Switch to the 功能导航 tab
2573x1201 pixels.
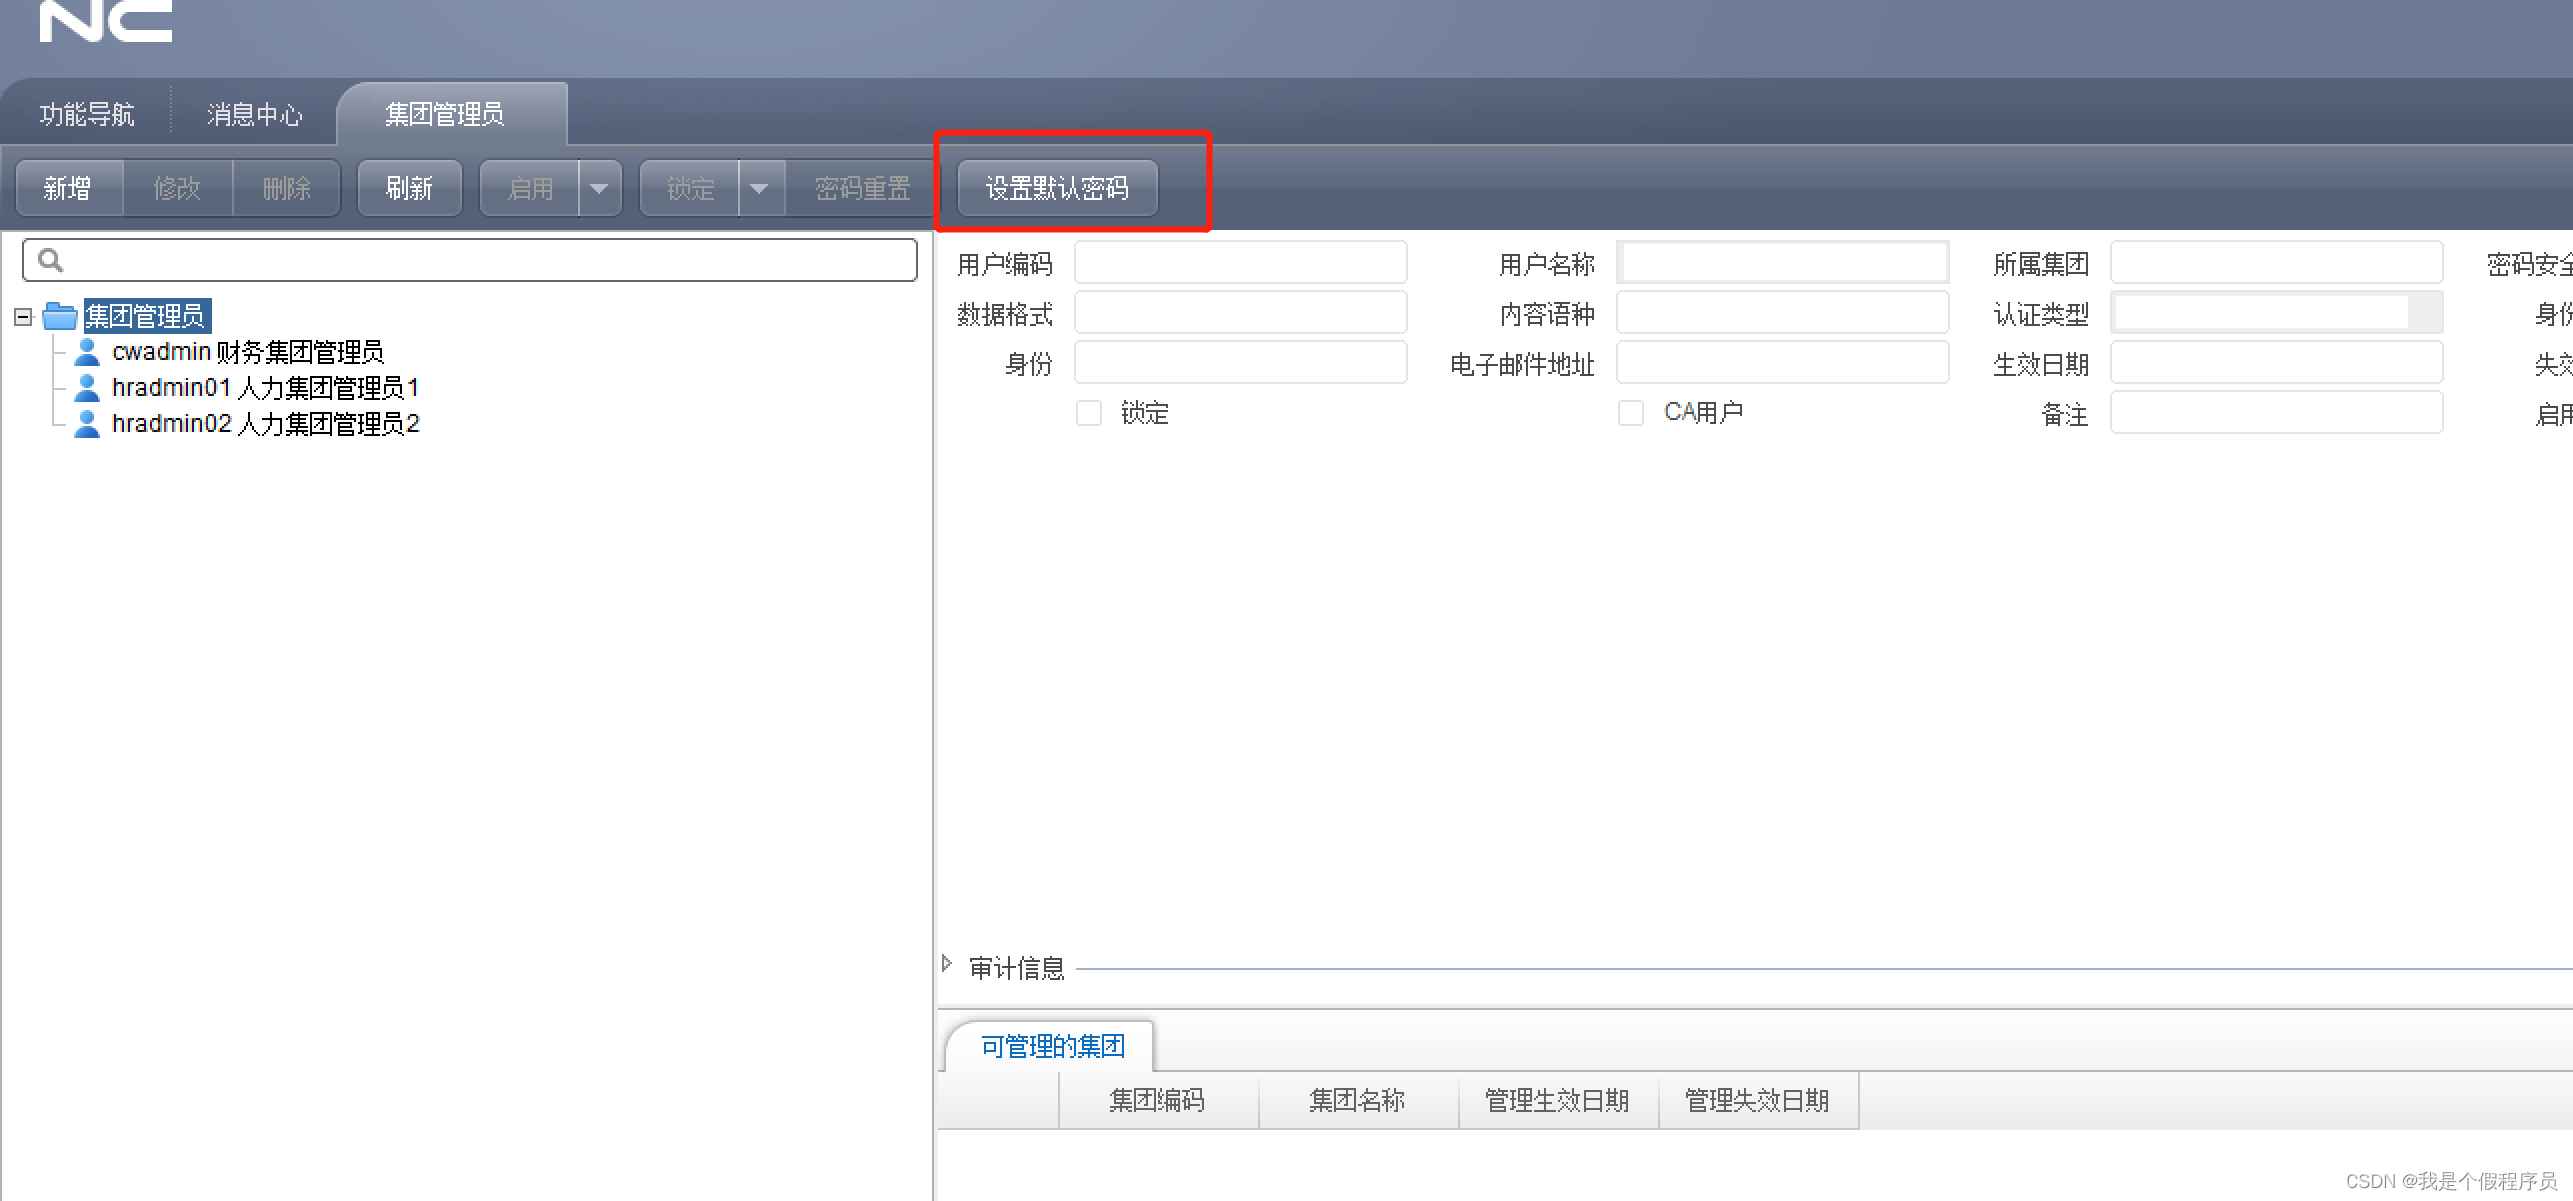tap(88, 113)
